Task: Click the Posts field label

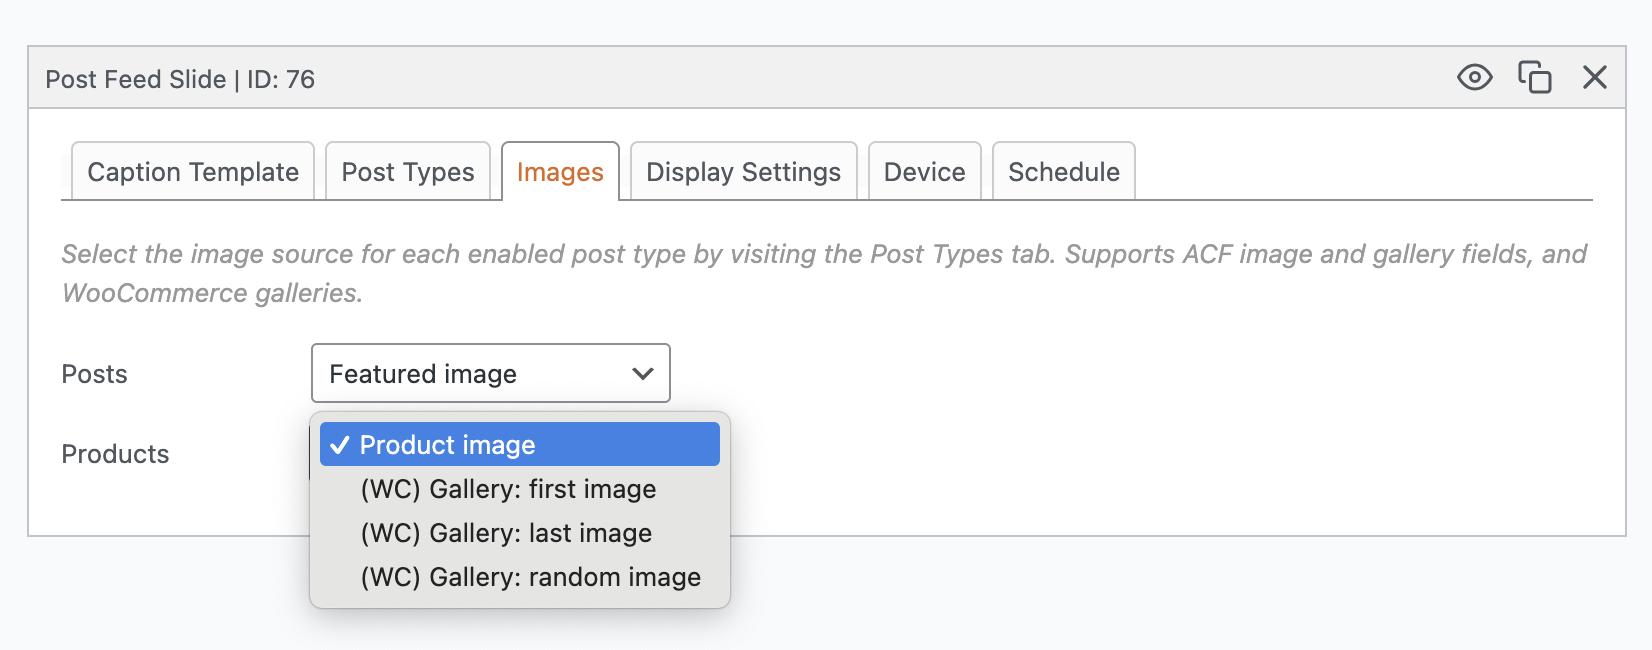Action: [x=95, y=374]
